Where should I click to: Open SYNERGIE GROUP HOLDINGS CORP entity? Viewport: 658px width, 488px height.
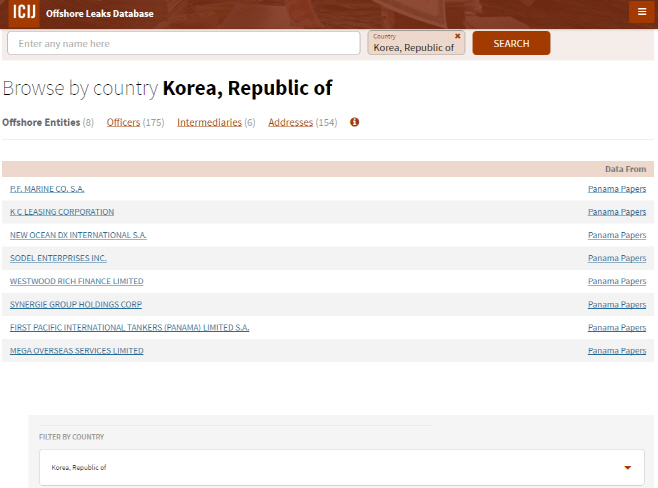point(76,304)
